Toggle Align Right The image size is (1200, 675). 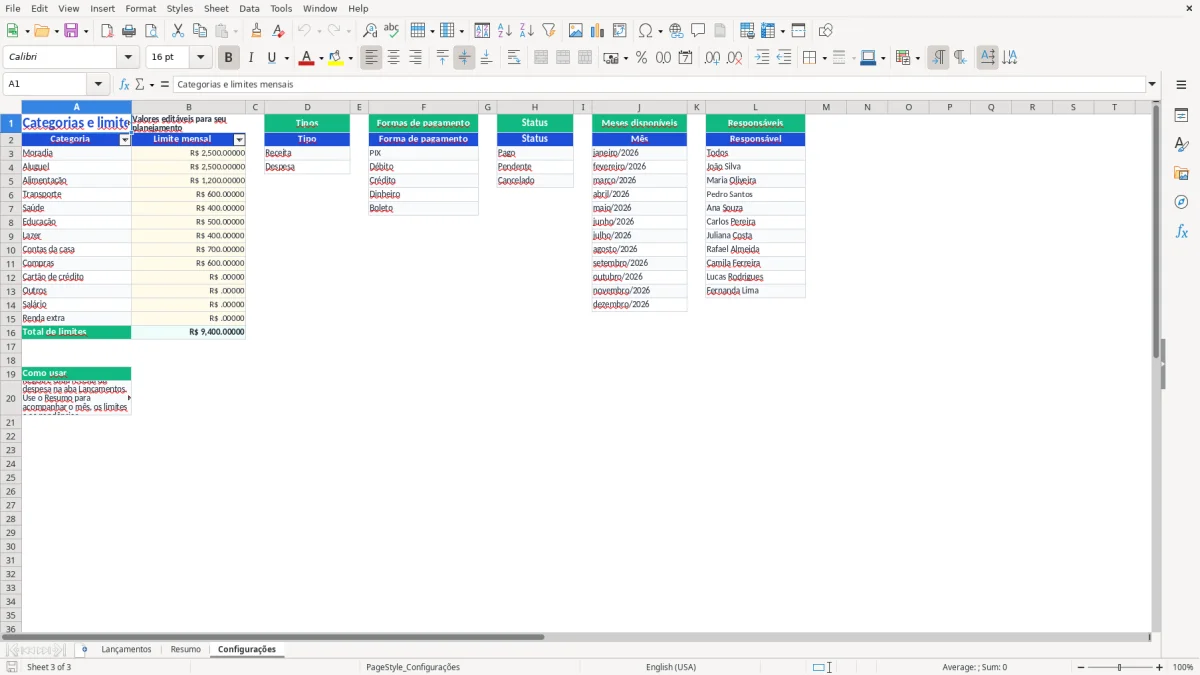[415, 58]
